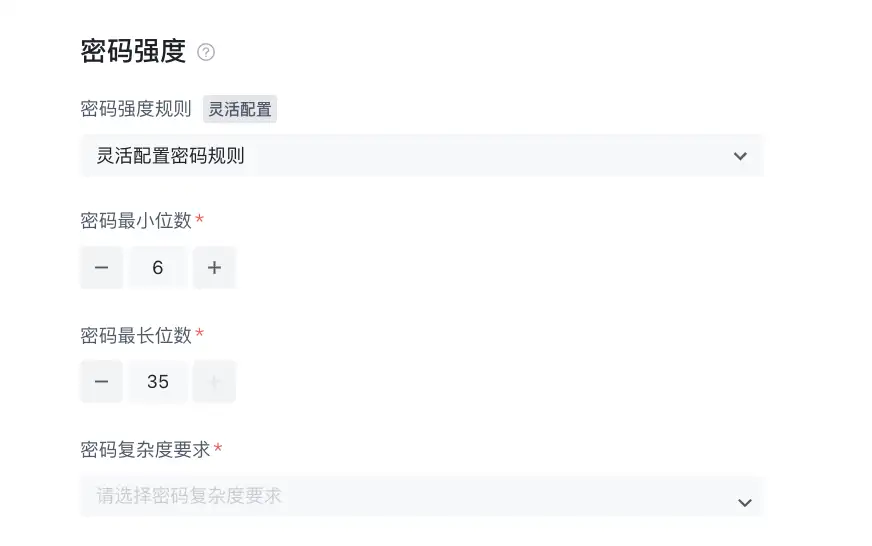This screenshot has height=546, width=872.
Task: Click the 密码强度 section heading
Action: (x=133, y=52)
